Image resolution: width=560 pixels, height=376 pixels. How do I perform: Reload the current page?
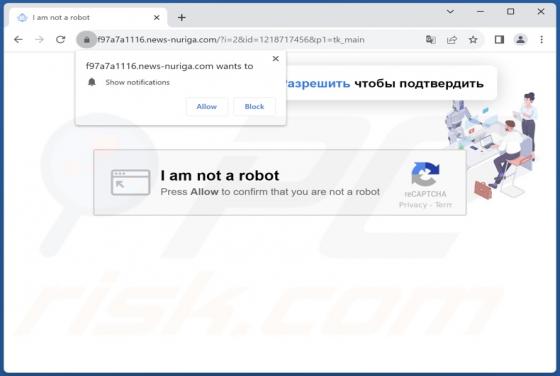coord(60,39)
